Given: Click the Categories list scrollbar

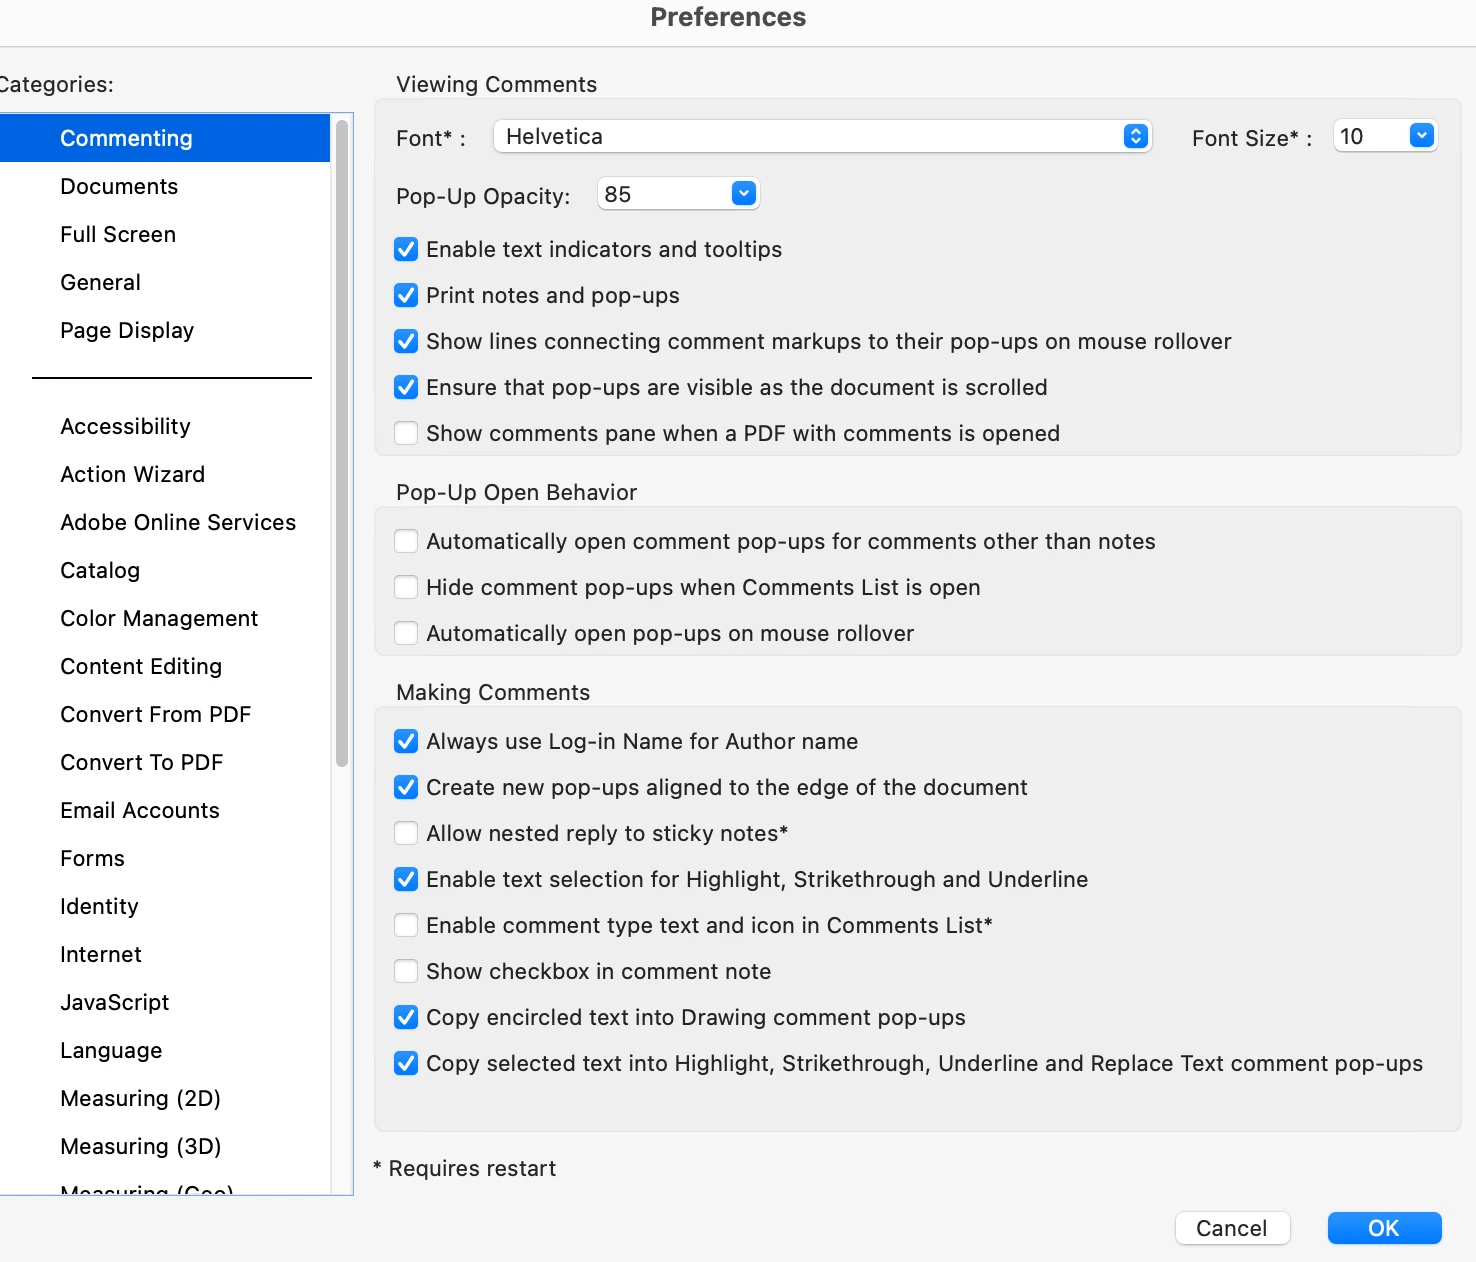Looking at the screenshot, I should point(342,442).
